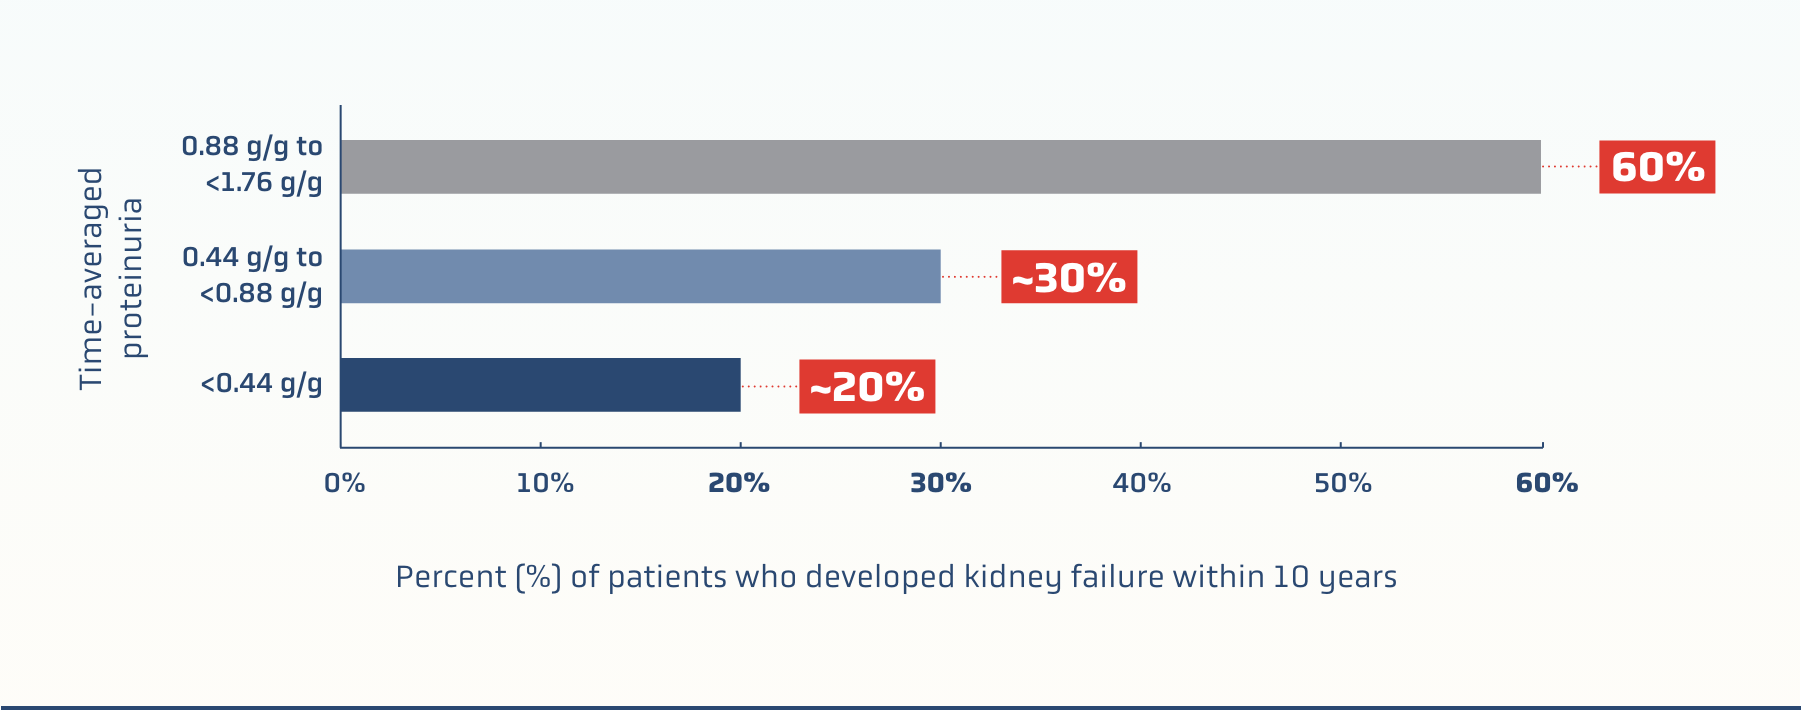This screenshot has height=710, width=1801.
Task: Click the bold 30% x-axis label
Action: (941, 484)
